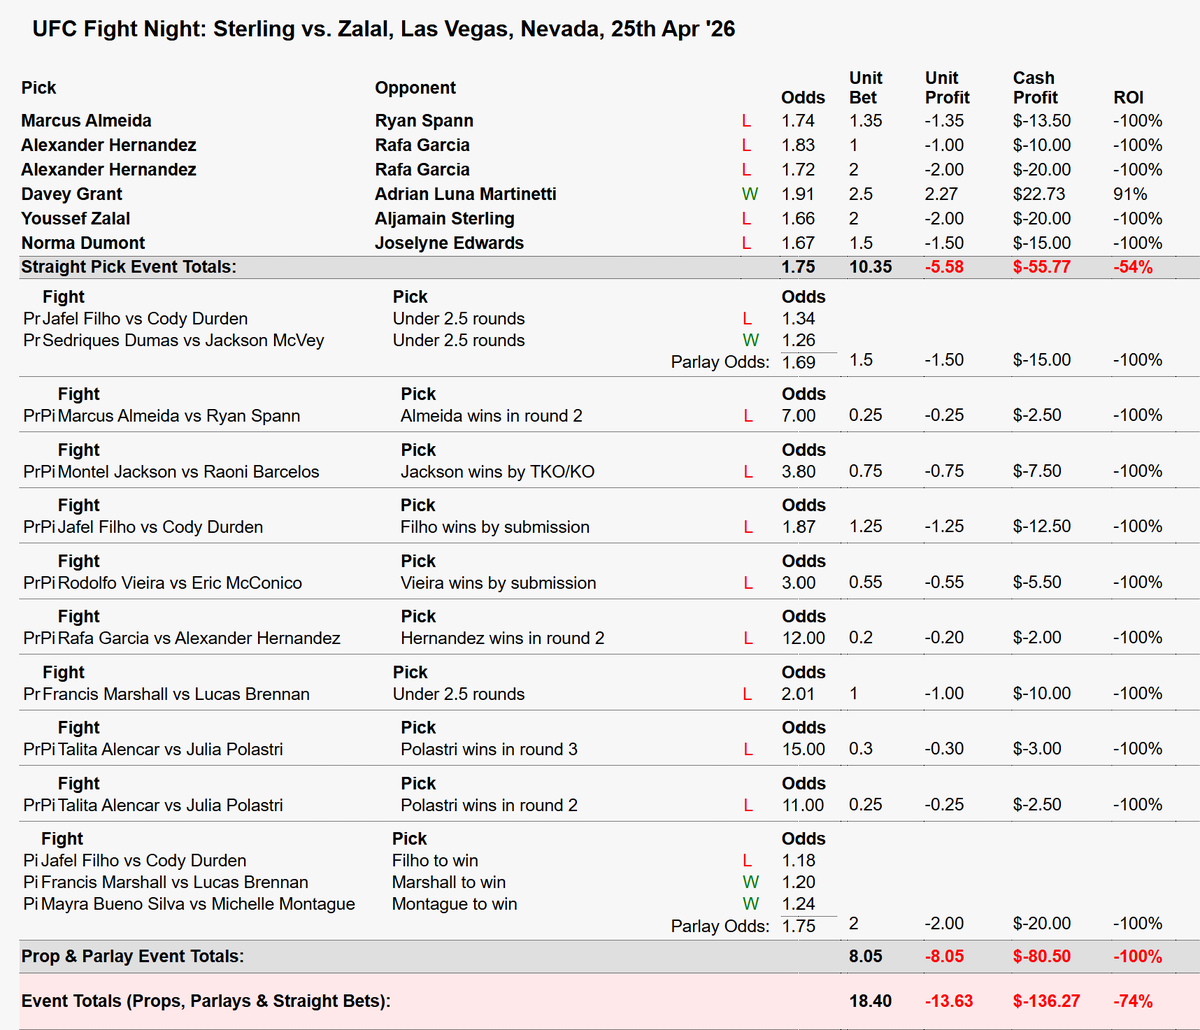Select the odds 15.00 value

803,749
